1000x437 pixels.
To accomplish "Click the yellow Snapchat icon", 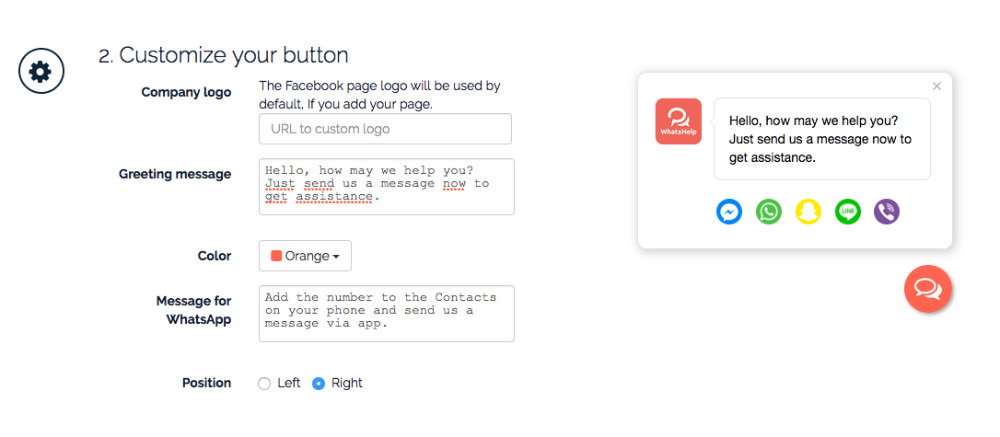I will (808, 212).
